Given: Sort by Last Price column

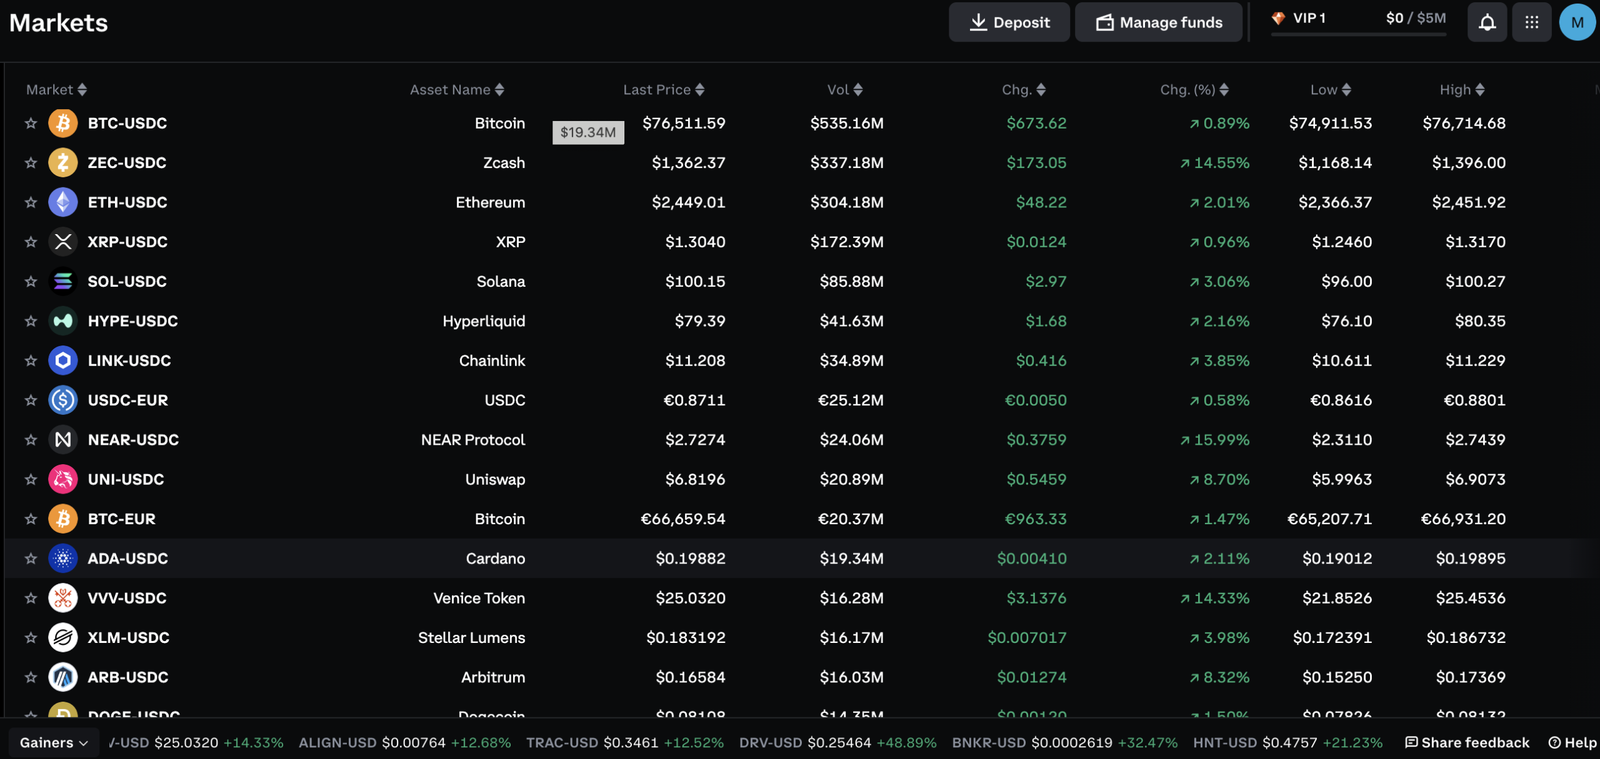Looking at the screenshot, I should 664,89.
